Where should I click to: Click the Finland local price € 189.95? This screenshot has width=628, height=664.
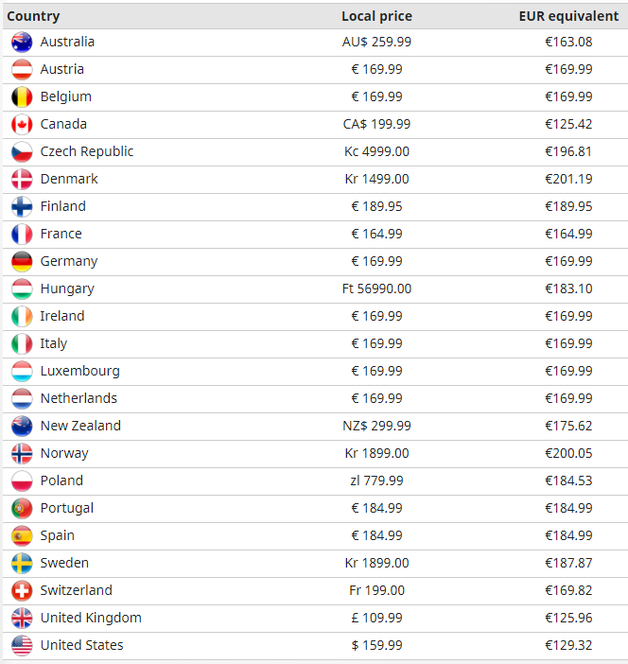click(376, 207)
